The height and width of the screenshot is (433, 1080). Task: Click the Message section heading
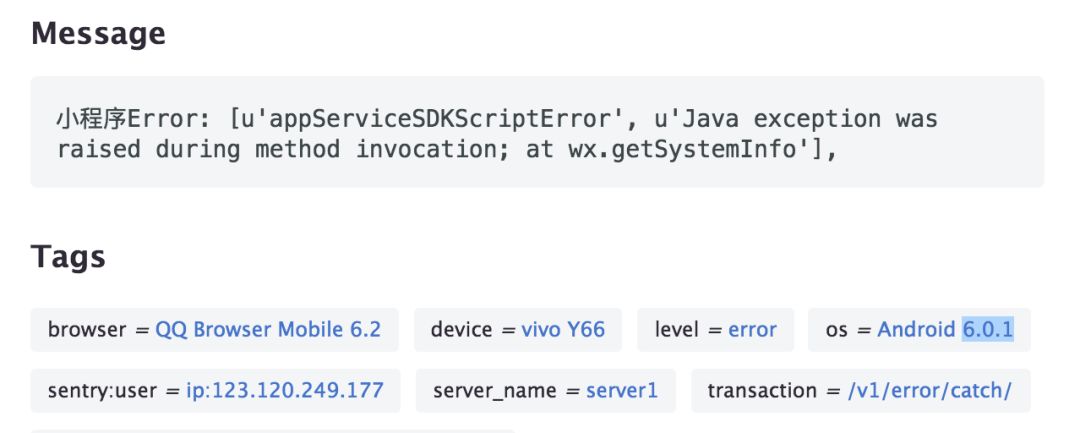[98, 34]
